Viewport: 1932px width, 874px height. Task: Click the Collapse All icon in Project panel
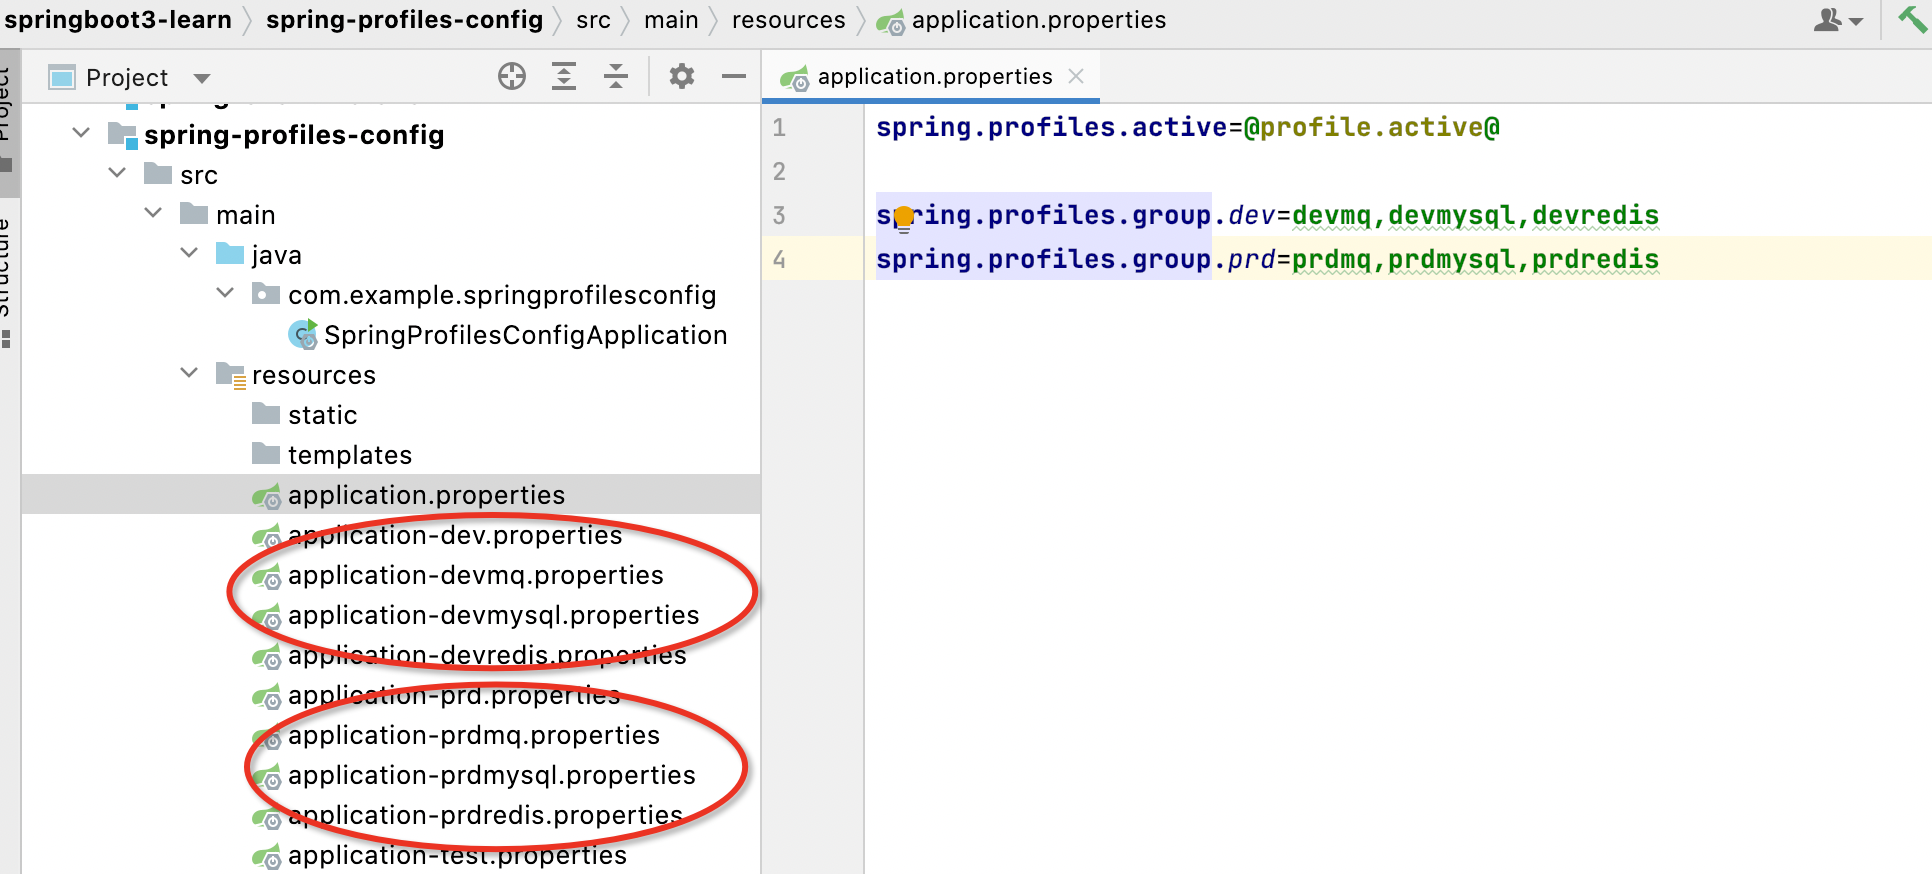(616, 76)
